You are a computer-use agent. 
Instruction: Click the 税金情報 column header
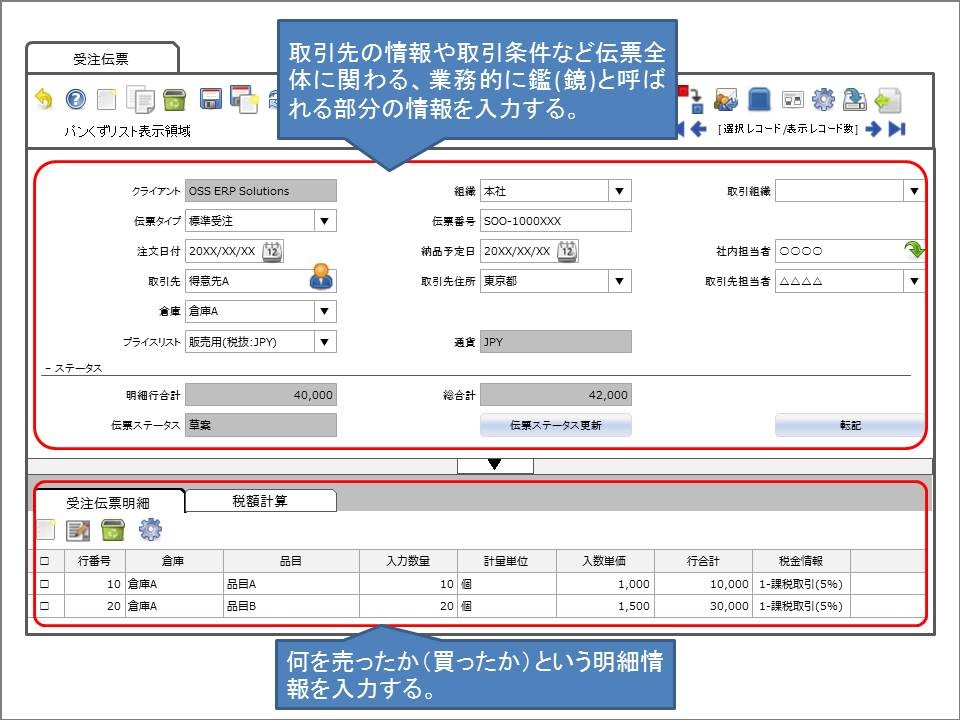[801, 561]
